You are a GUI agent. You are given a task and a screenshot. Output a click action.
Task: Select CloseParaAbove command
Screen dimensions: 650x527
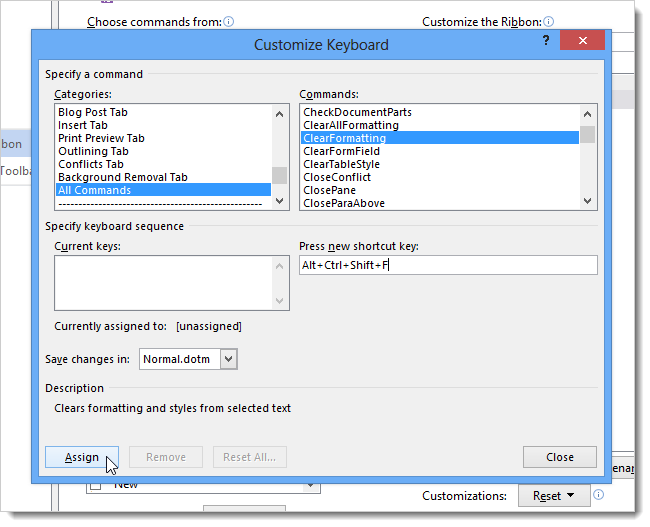(x=440, y=203)
